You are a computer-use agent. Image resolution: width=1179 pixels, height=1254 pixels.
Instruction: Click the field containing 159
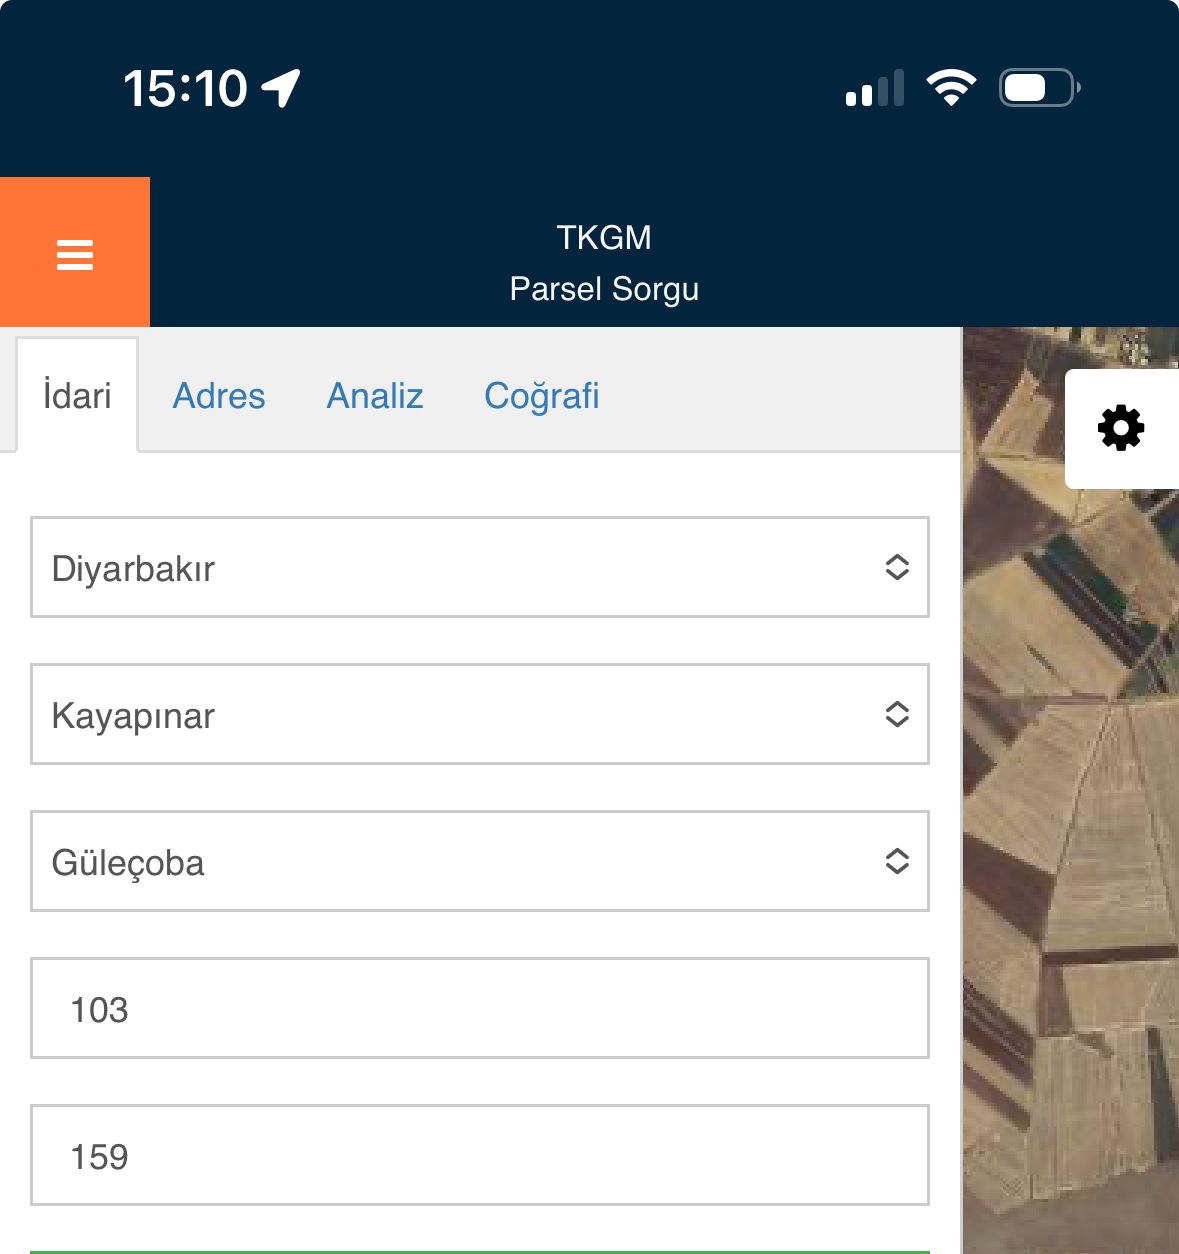[480, 1155]
